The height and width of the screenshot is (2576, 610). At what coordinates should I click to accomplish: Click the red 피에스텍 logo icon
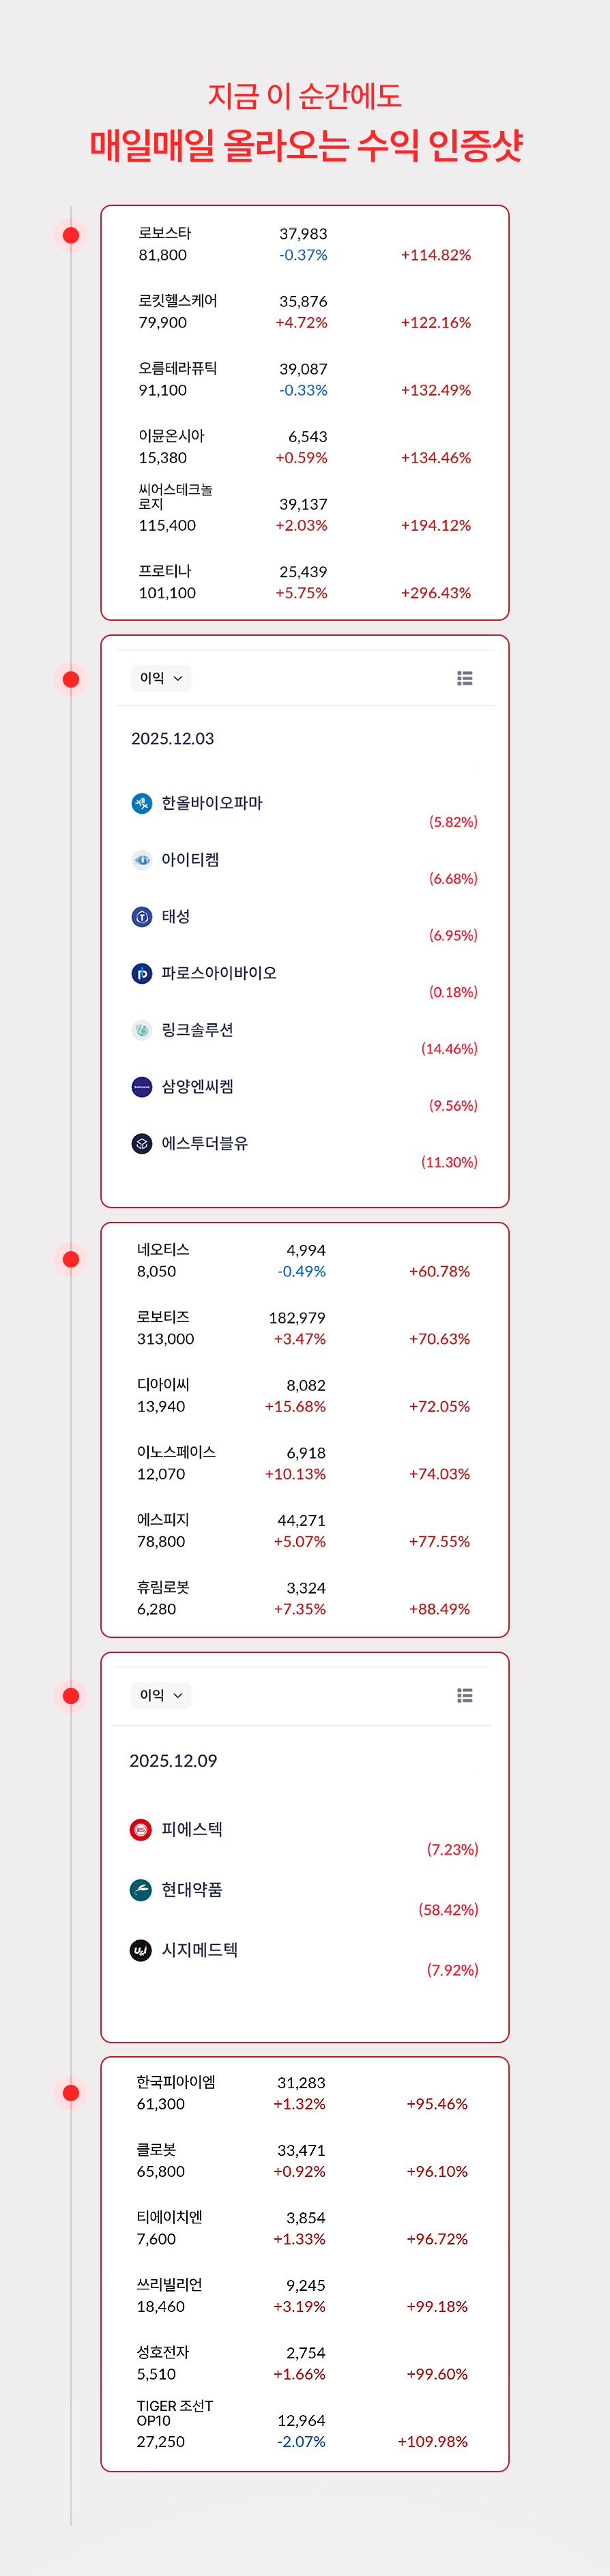click(x=141, y=1829)
